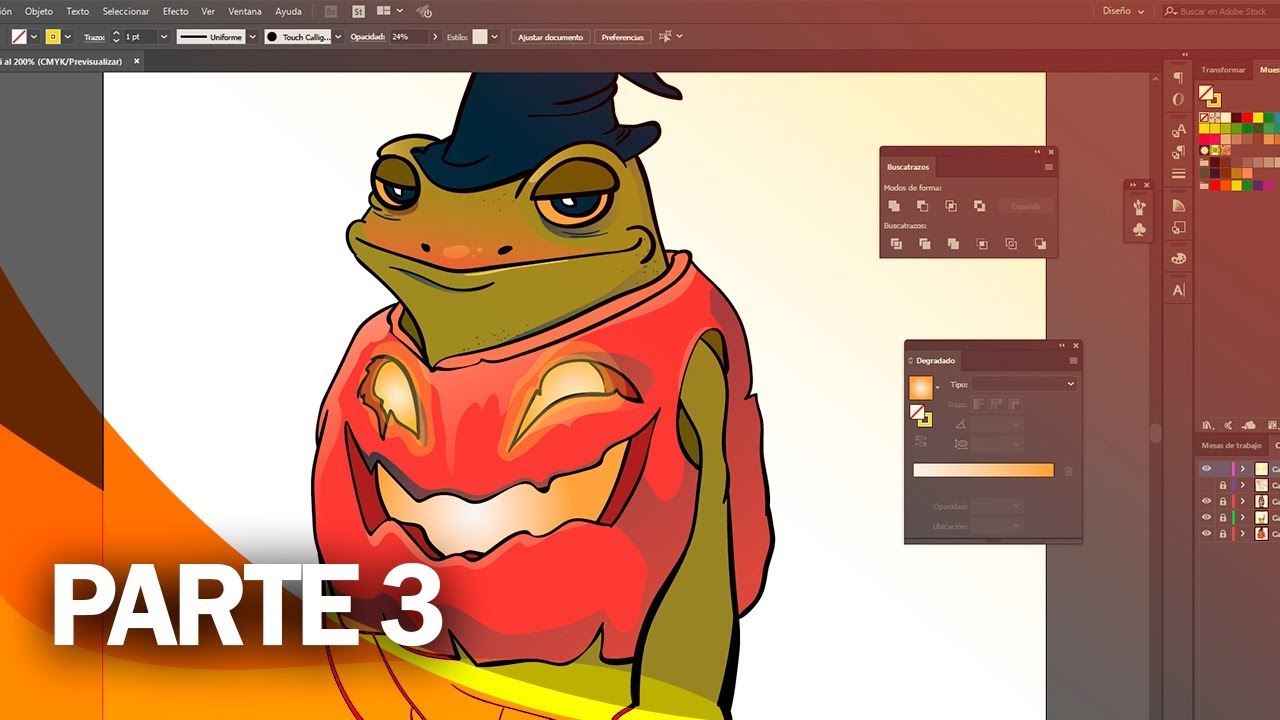Open the Diseño workspace switcher dropdown
Screen dimensions: 1280x720
pyautogui.click(x=1123, y=11)
